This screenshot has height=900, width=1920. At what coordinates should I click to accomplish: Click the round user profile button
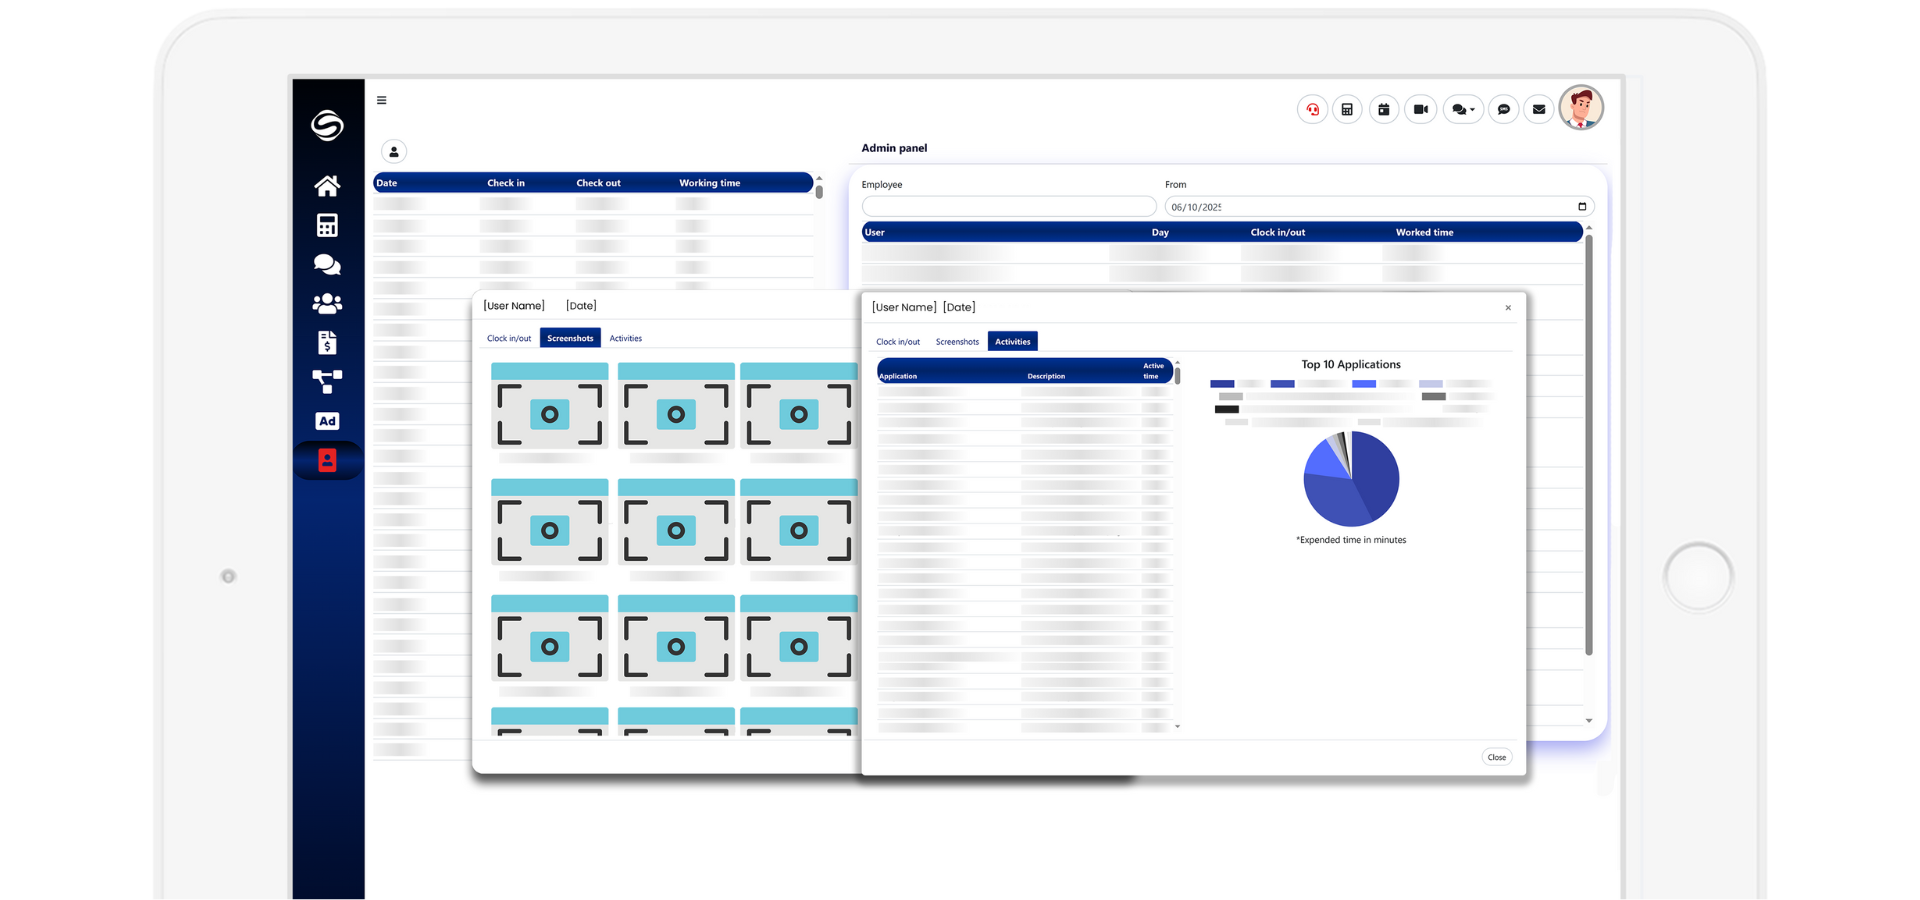[x=394, y=152]
